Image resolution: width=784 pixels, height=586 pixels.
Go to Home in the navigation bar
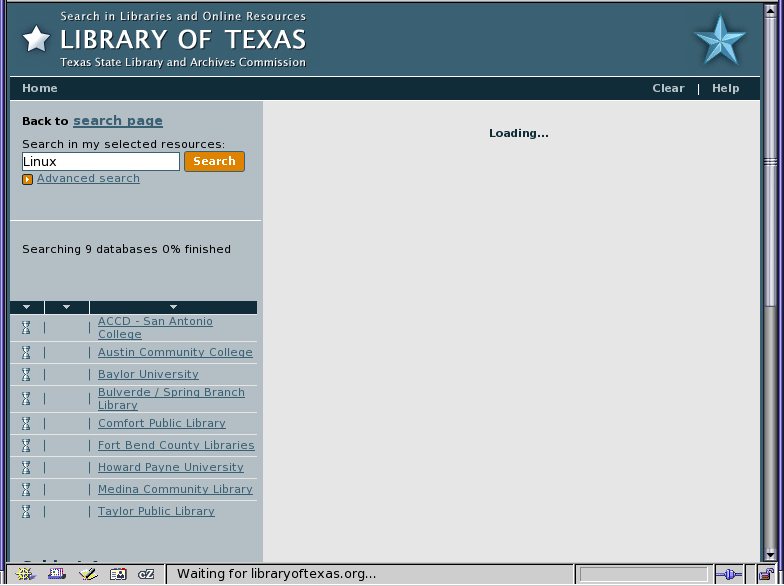(40, 88)
